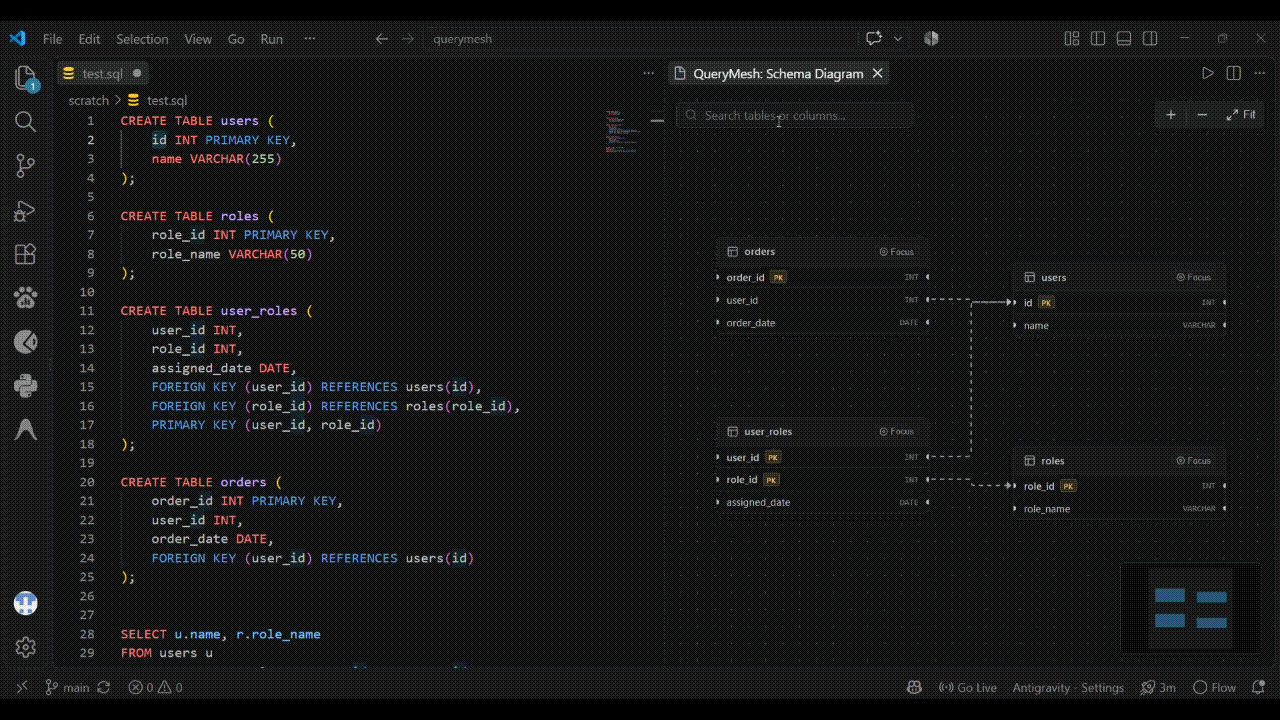Open the Copilot status icon in status bar
Image resolution: width=1280 pixels, height=720 pixels.
tap(914, 688)
